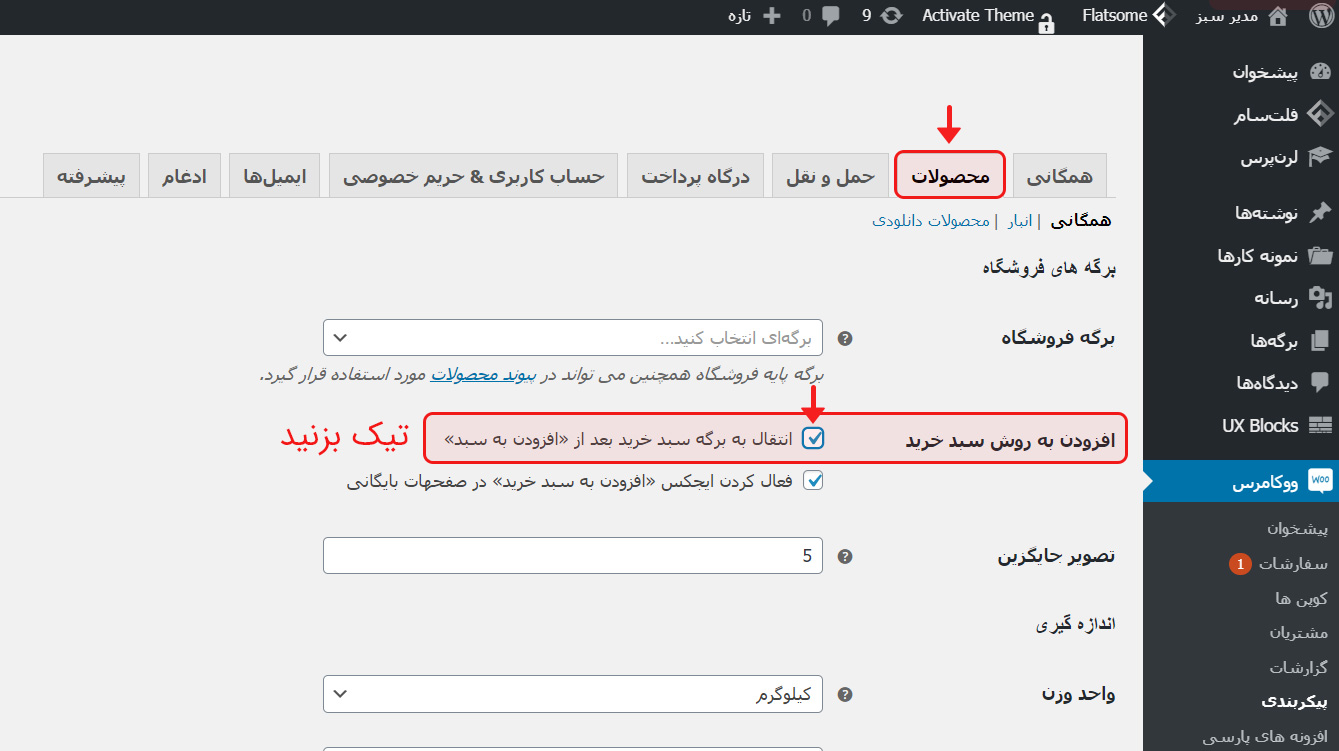Click the نمونه کارها portfolio icon
The width and height of the screenshot is (1339, 751).
(1320, 255)
